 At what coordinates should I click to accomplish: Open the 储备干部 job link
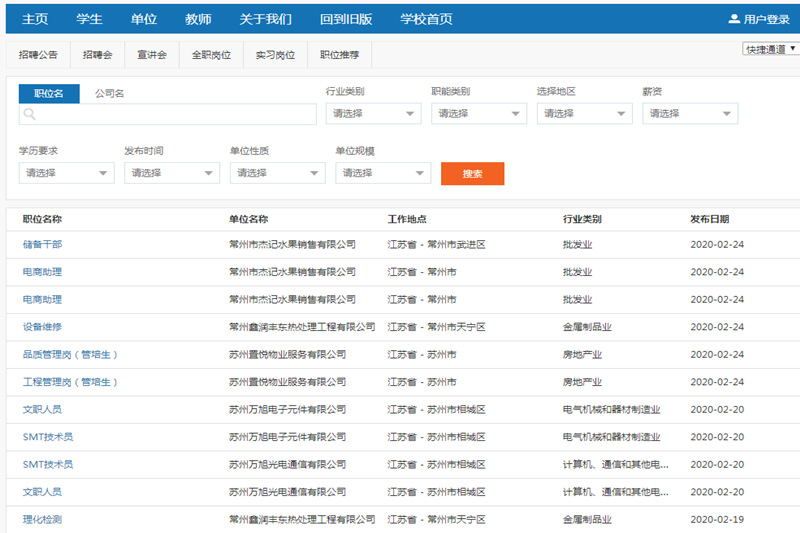[42, 244]
